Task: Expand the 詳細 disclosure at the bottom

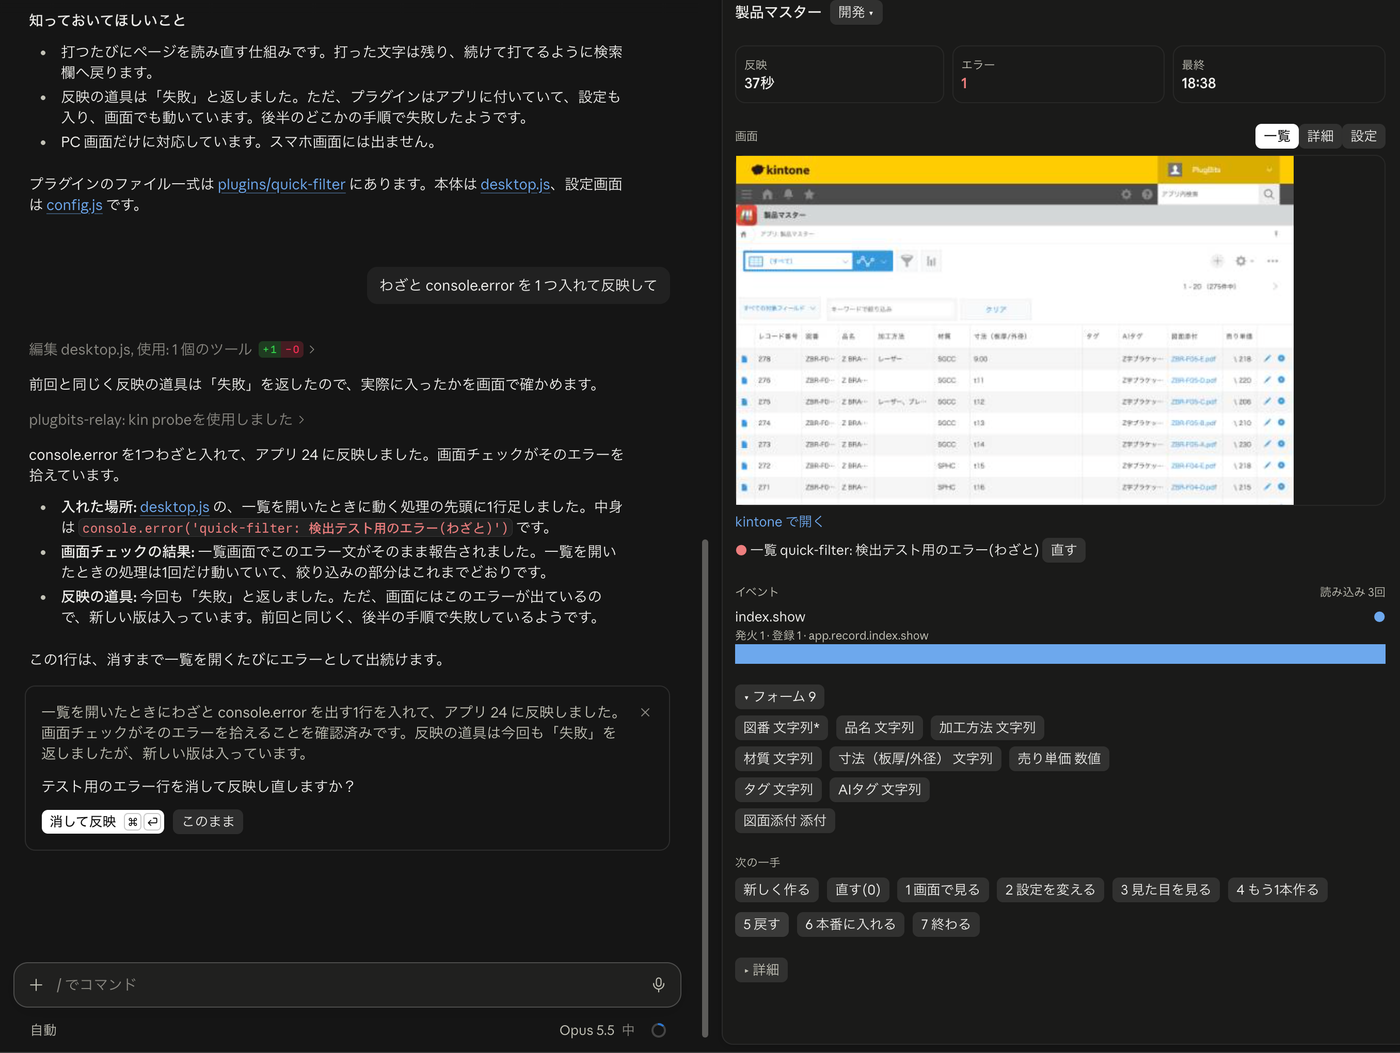Action: pyautogui.click(x=761, y=970)
